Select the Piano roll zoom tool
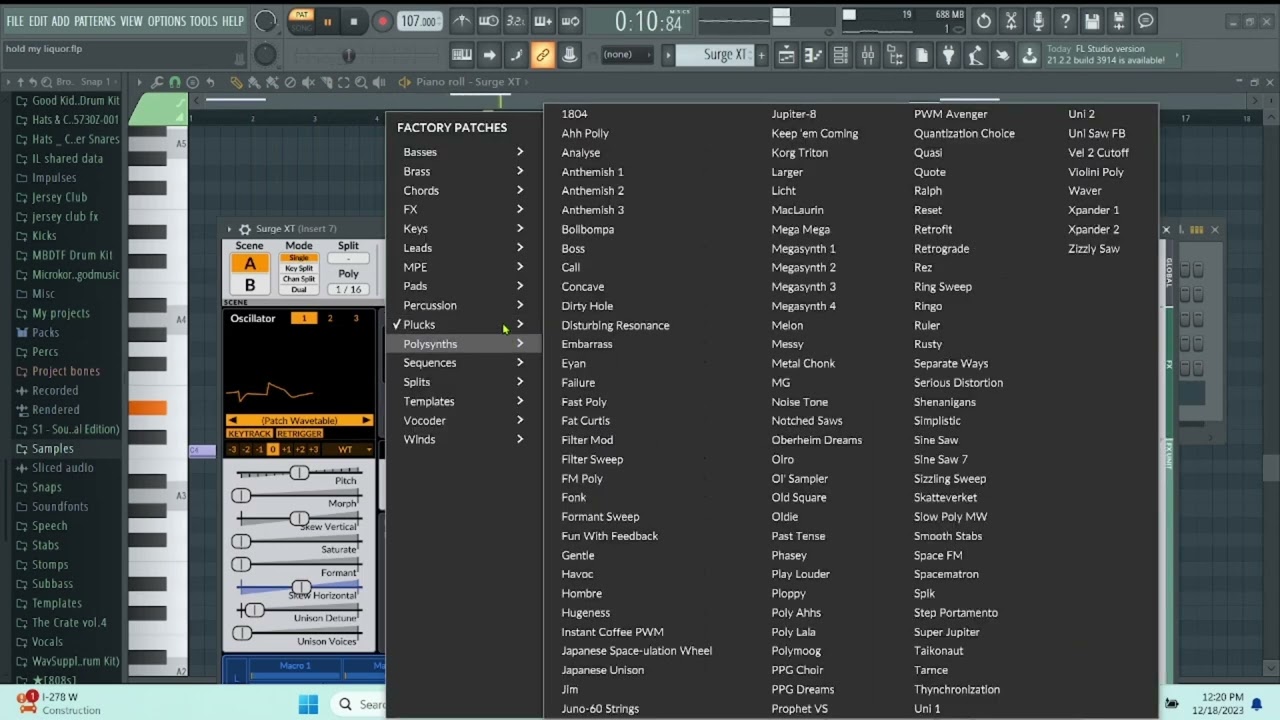1280x720 pixels. coord(362,82)
